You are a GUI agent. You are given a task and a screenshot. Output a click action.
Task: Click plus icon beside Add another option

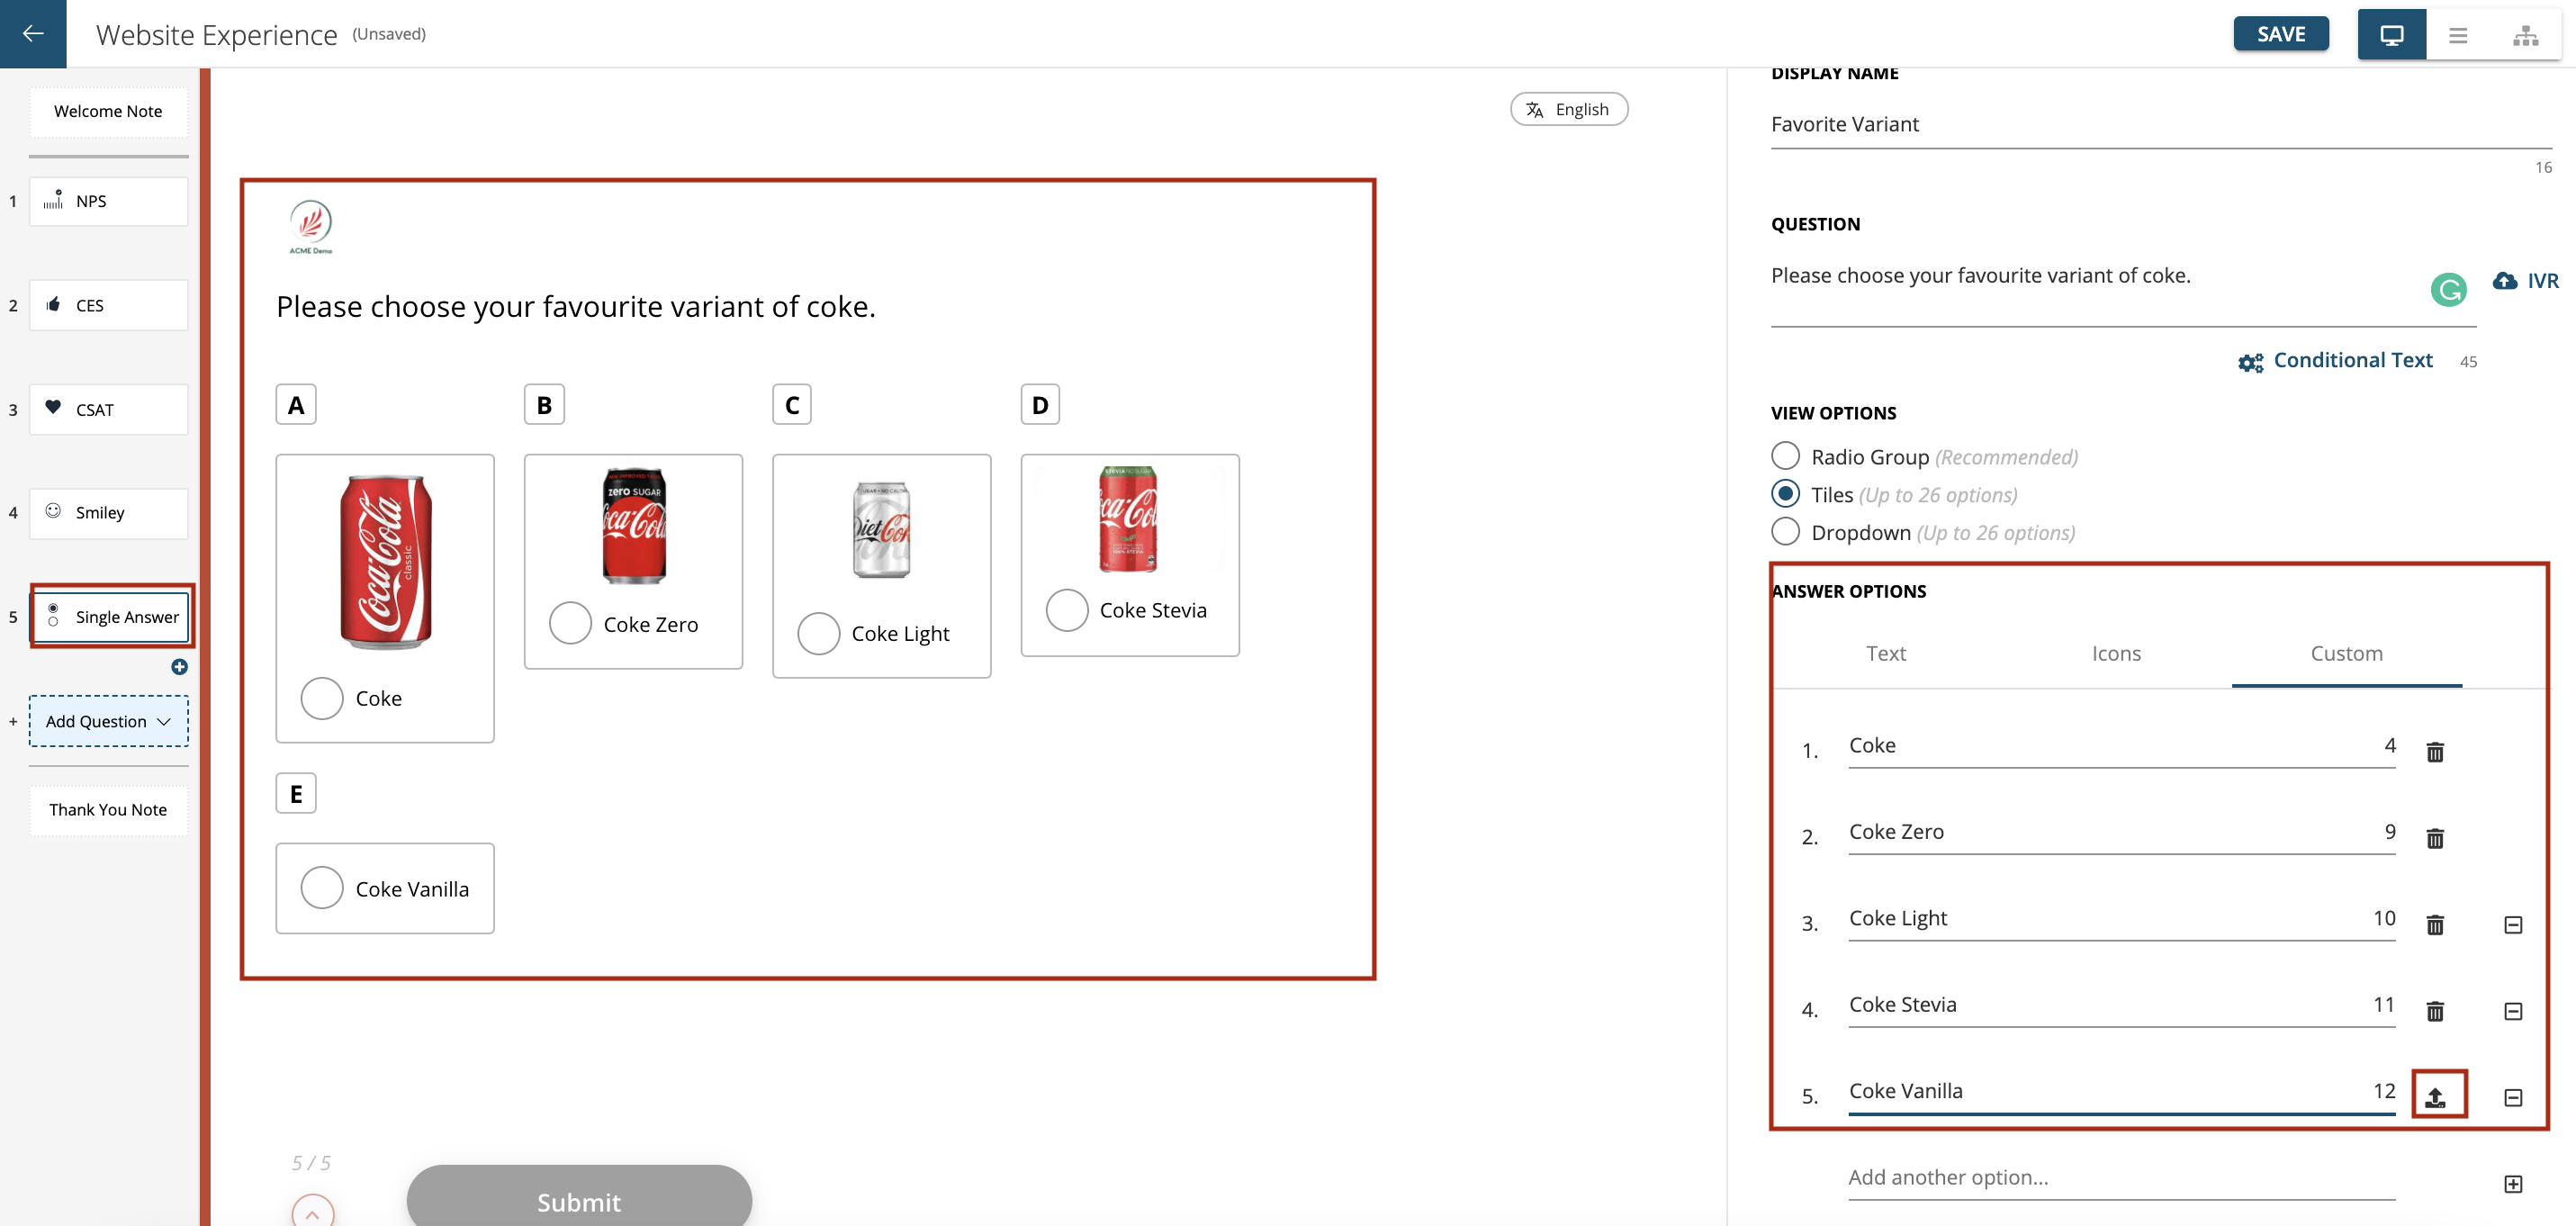[x=2513, y=1184]
